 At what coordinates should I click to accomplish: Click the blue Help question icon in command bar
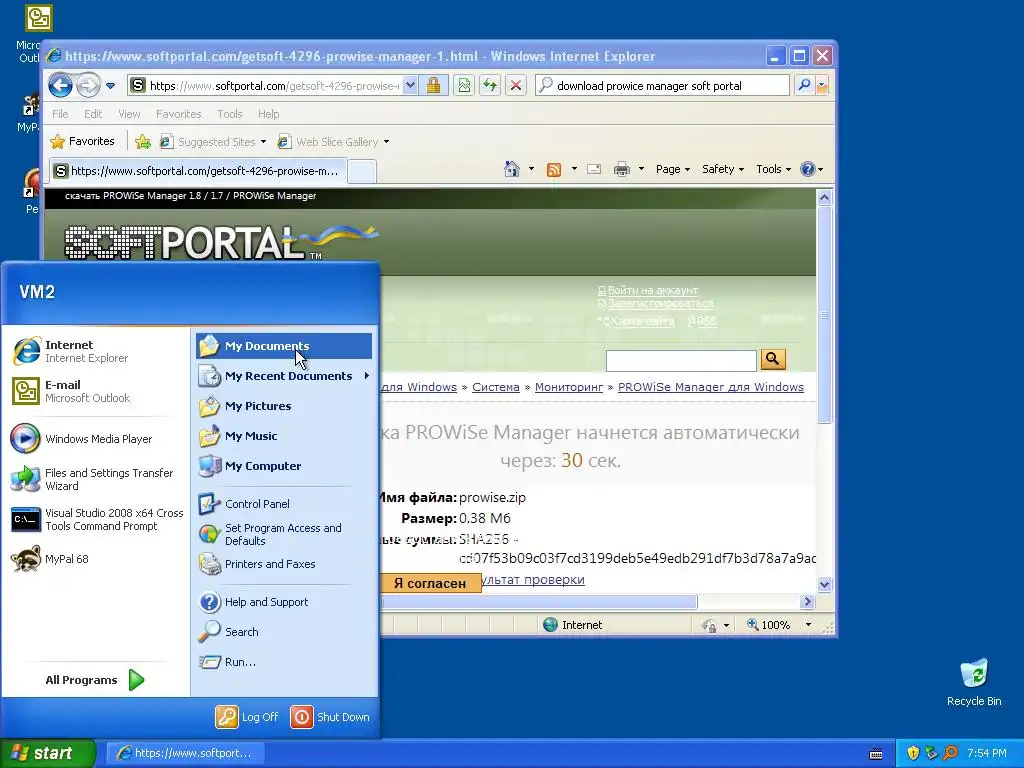tap(808, 169)
